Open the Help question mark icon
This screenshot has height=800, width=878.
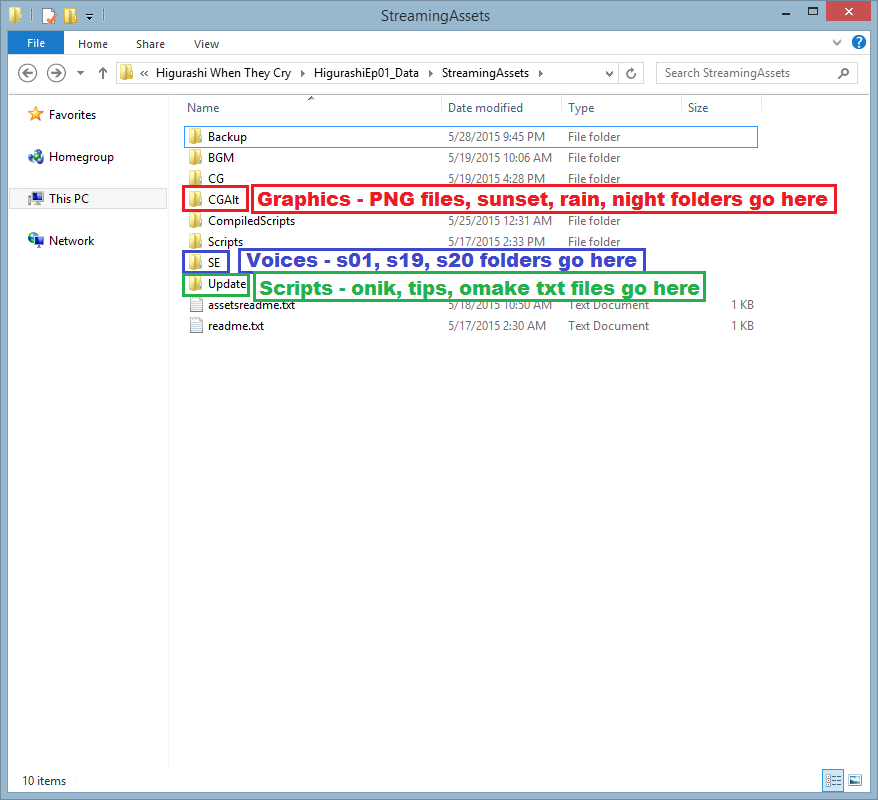[858, 43]
